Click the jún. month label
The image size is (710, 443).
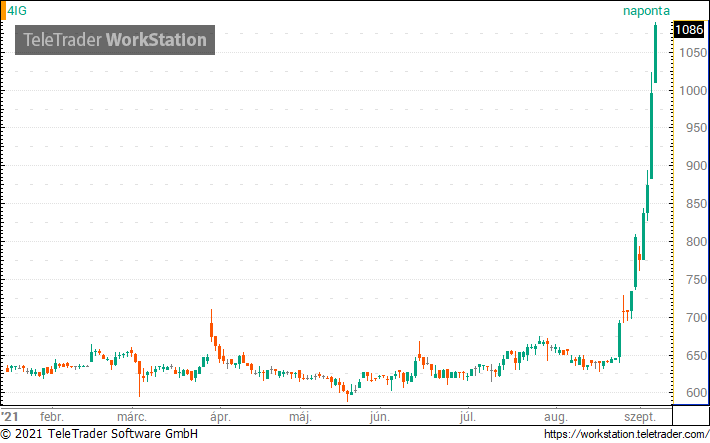[x=379, y=417]
